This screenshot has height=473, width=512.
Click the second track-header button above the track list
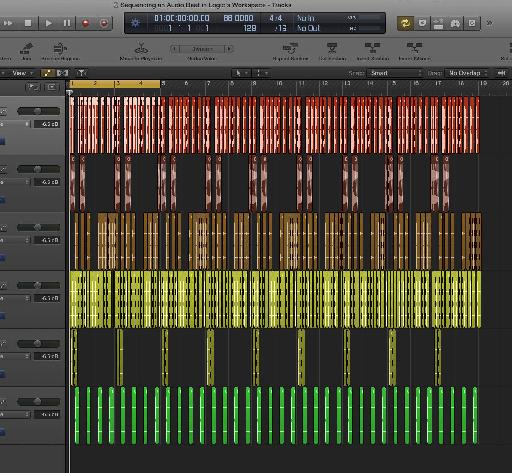[x=52, y=87]
